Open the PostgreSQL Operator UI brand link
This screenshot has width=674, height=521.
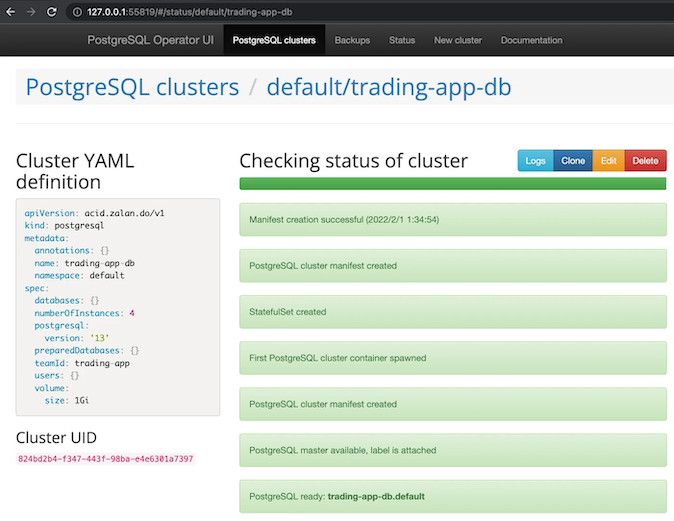[151, 40]
